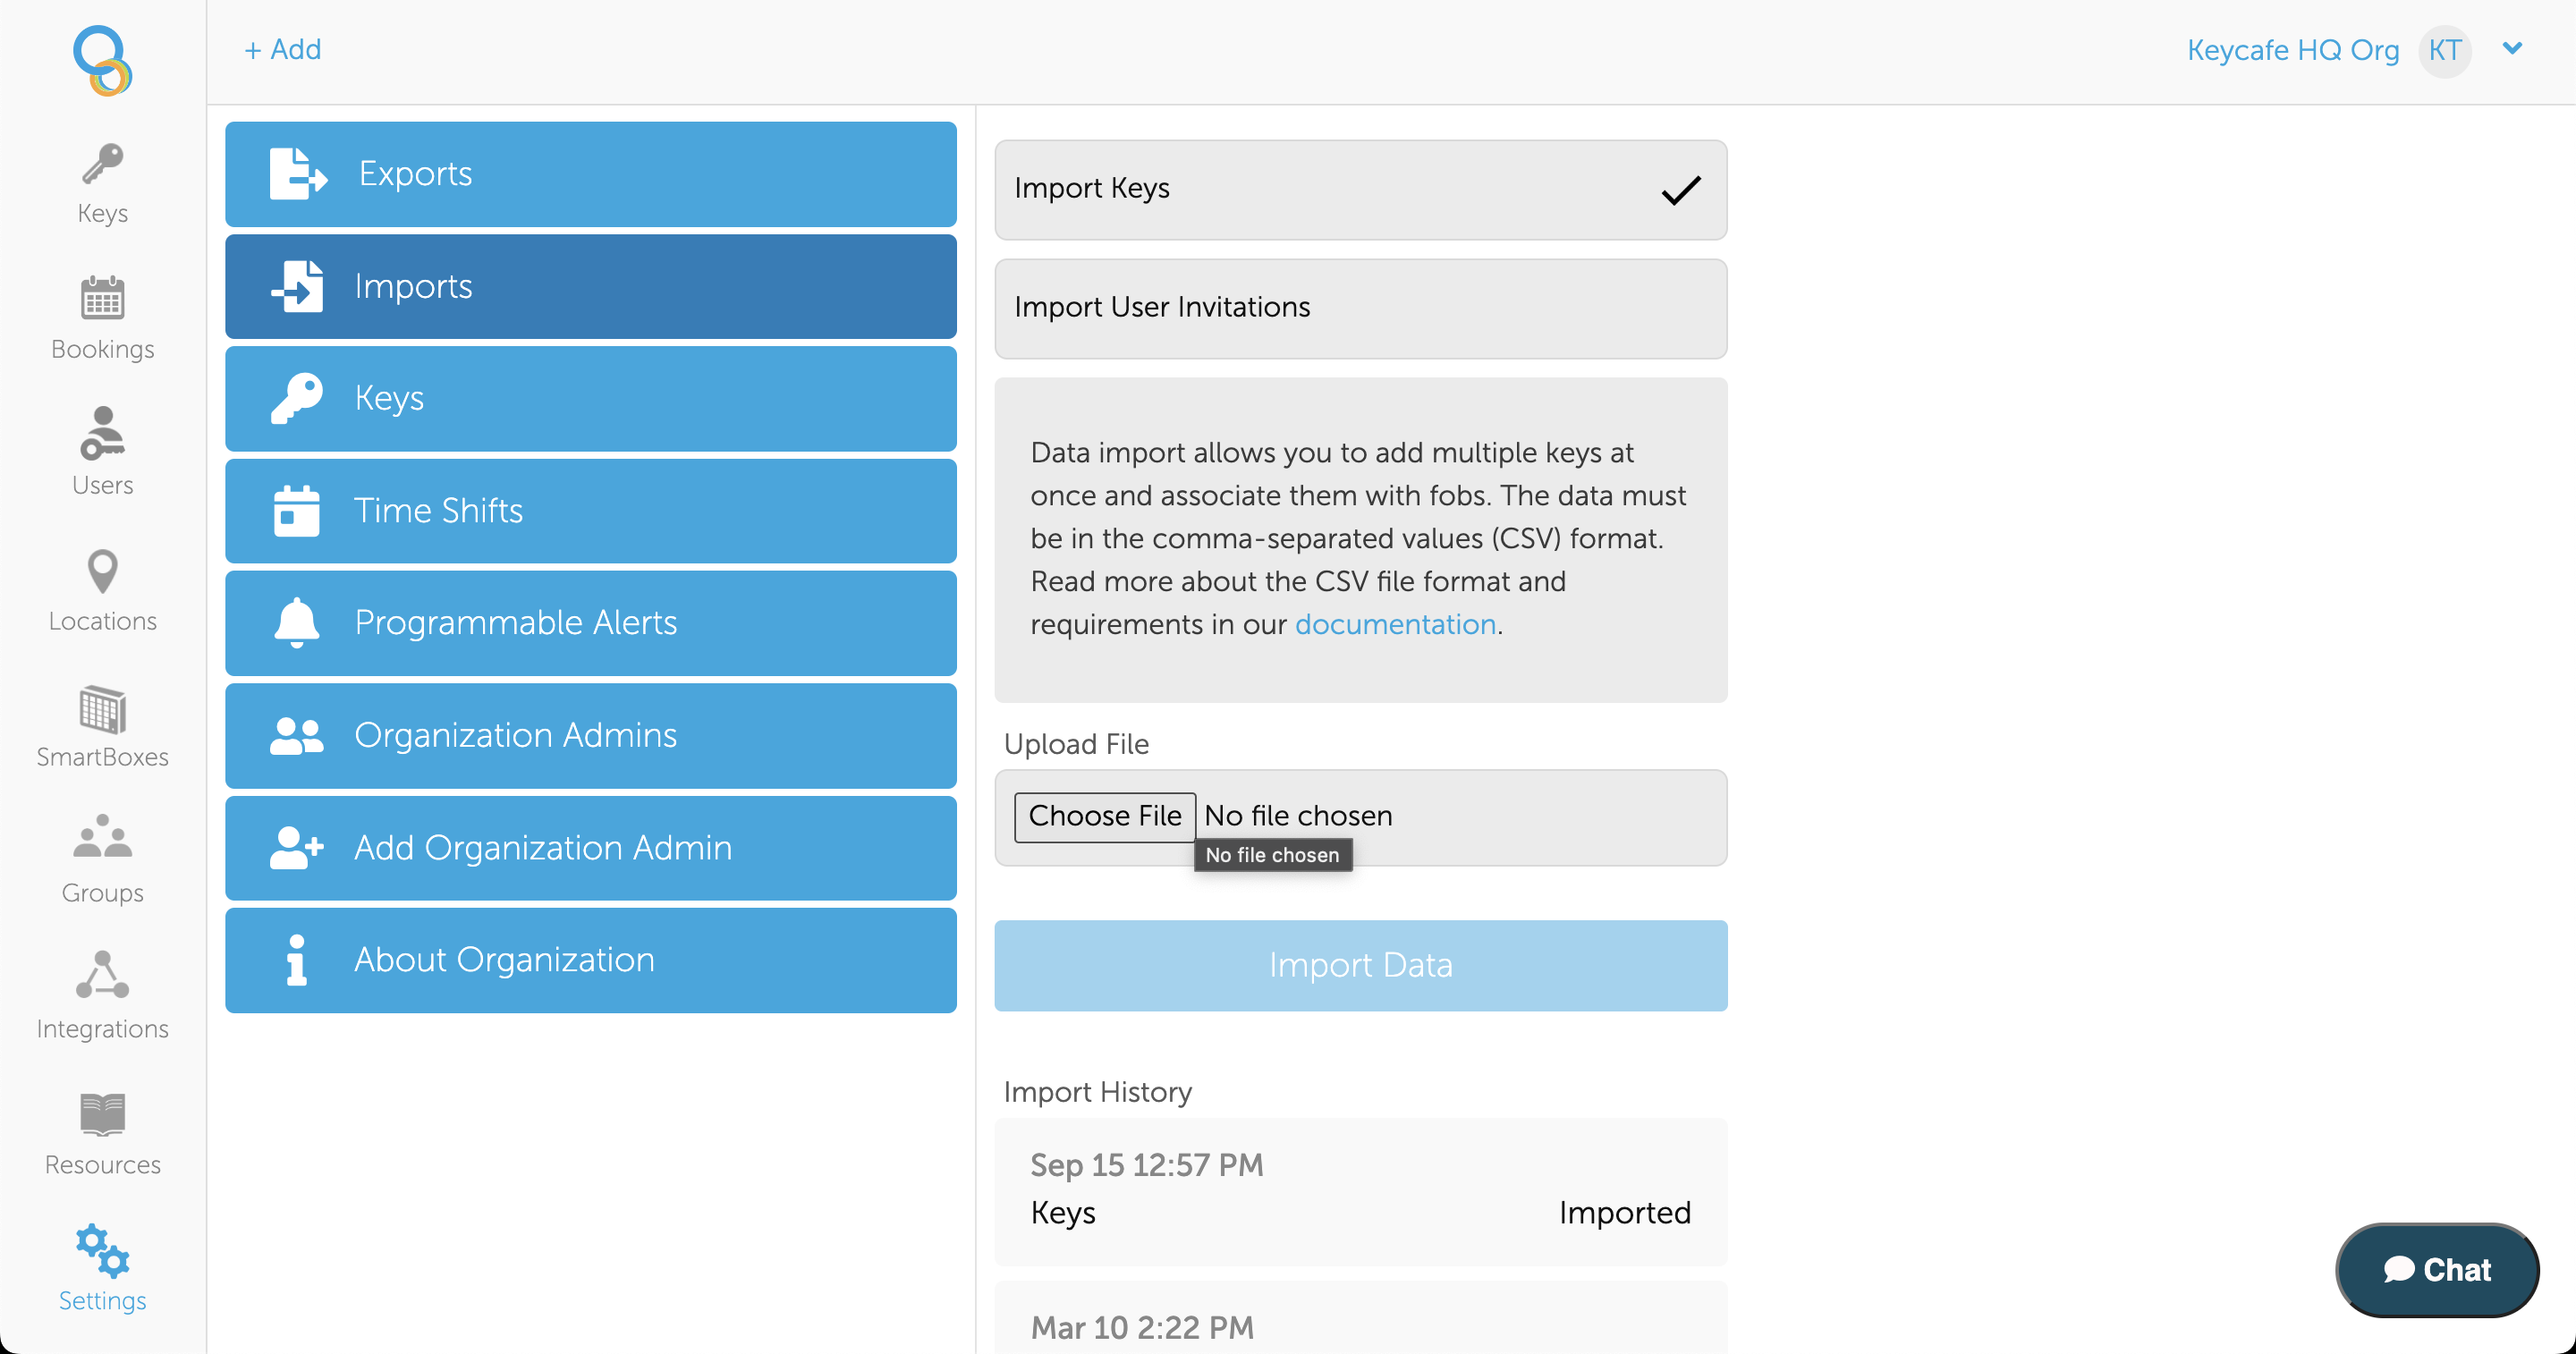Select the Imports settings menu
2576x1354 pixels.
click(591, 286)
